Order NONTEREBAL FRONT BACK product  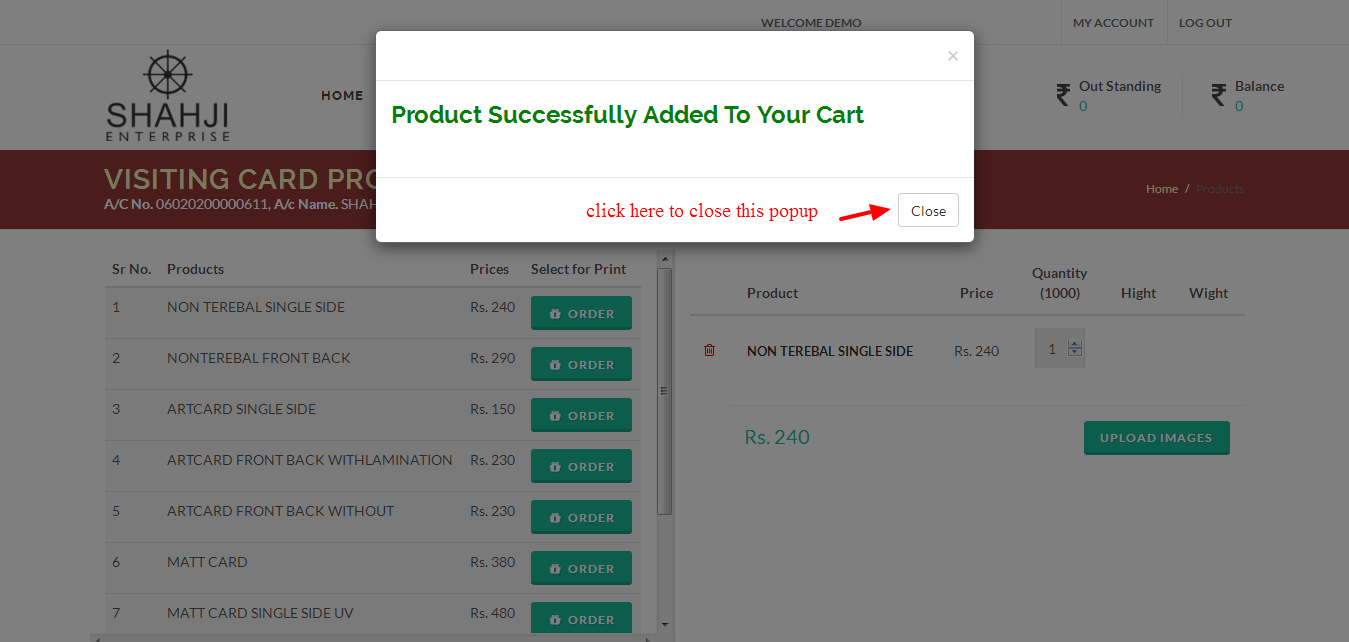click(581, 365)
